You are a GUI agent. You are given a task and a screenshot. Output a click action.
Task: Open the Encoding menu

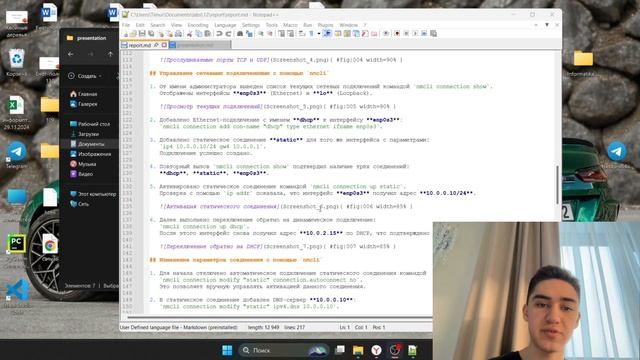[198, 25]
